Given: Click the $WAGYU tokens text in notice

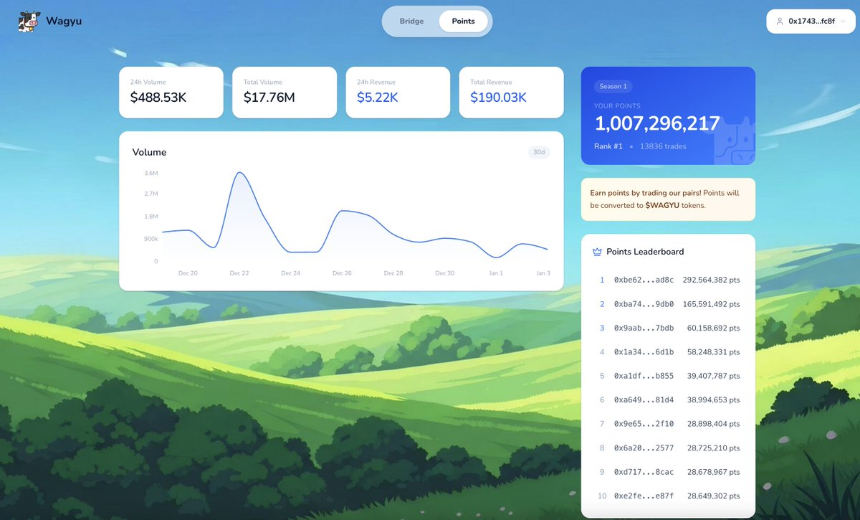Looking at the screenshot, I should pyautogui.click(x=675, y=205).
